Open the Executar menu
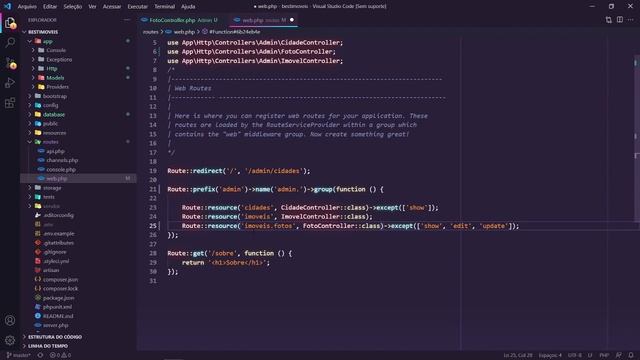 coord(138,6)
